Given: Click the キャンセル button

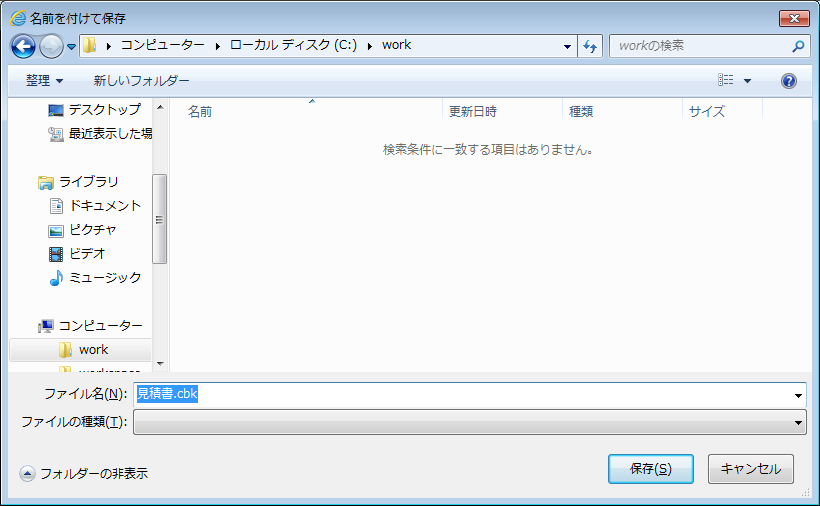Looking at the screenshot, I should (x=750, y=469).
